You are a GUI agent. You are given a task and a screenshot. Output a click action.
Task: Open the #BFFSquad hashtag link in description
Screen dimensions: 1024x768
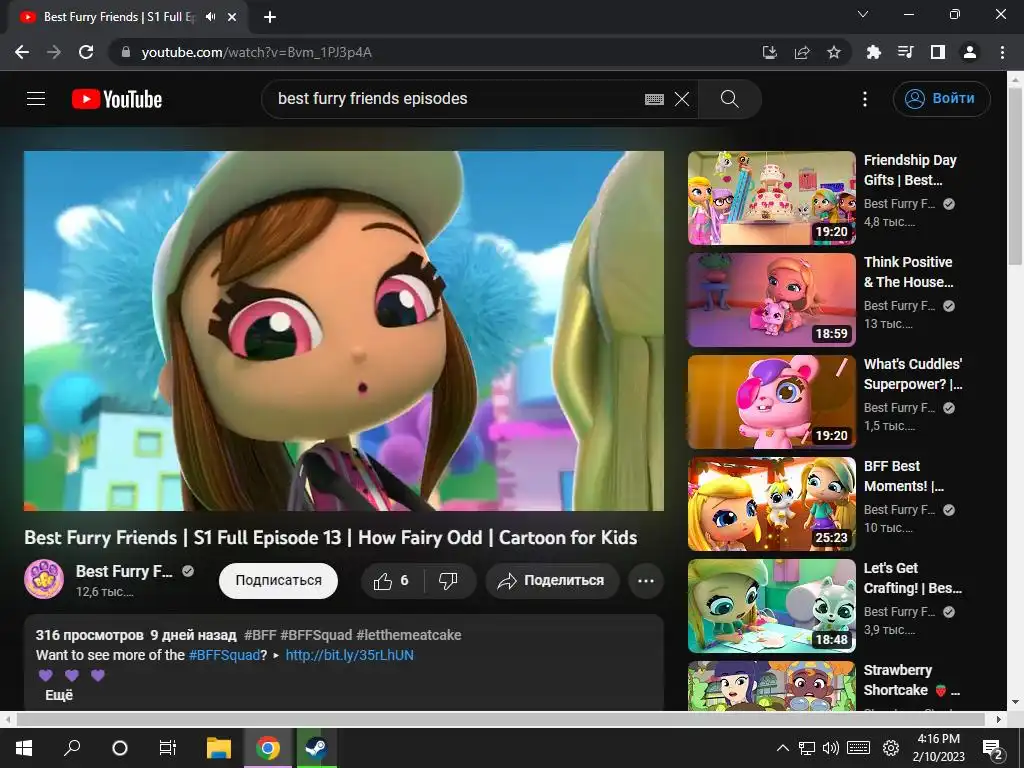point(224,655)
